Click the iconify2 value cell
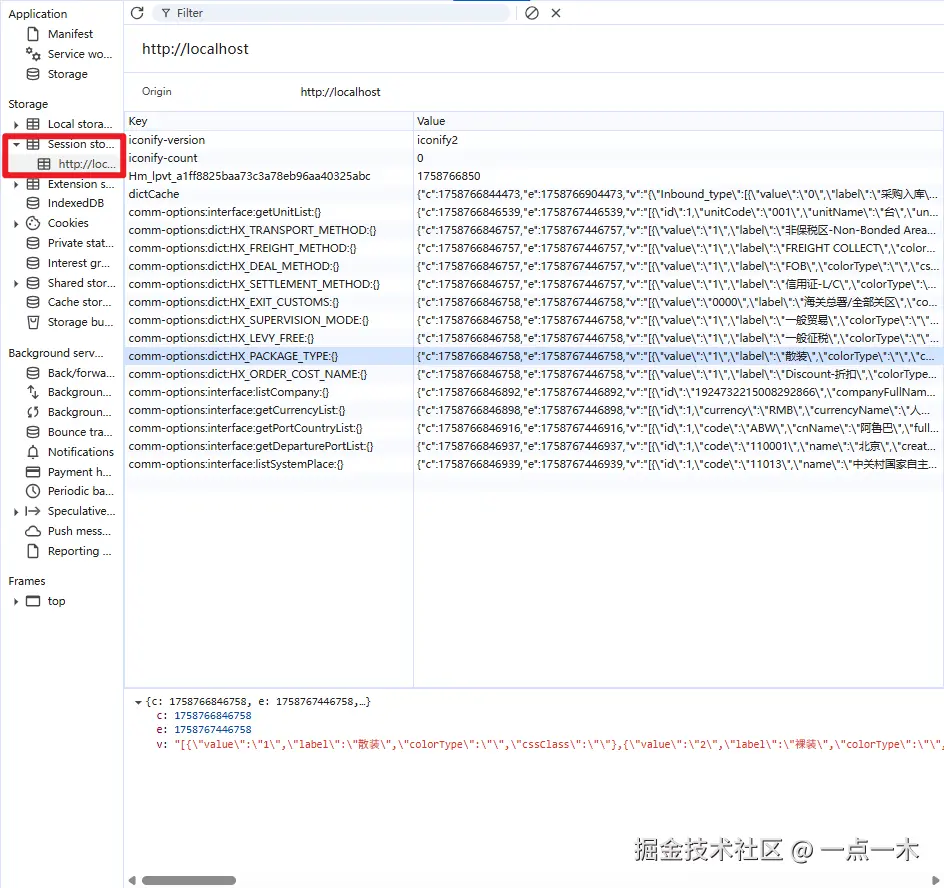The height and width of the screenshot is (888, 944). tap(678, 140)
